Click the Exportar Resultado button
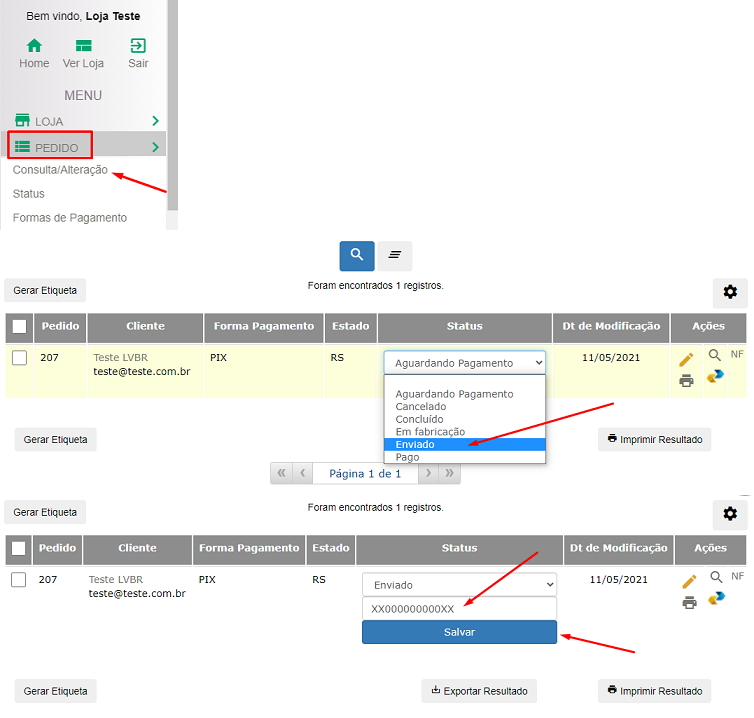Viewport: 754px width, 718px height. point(479,690)
